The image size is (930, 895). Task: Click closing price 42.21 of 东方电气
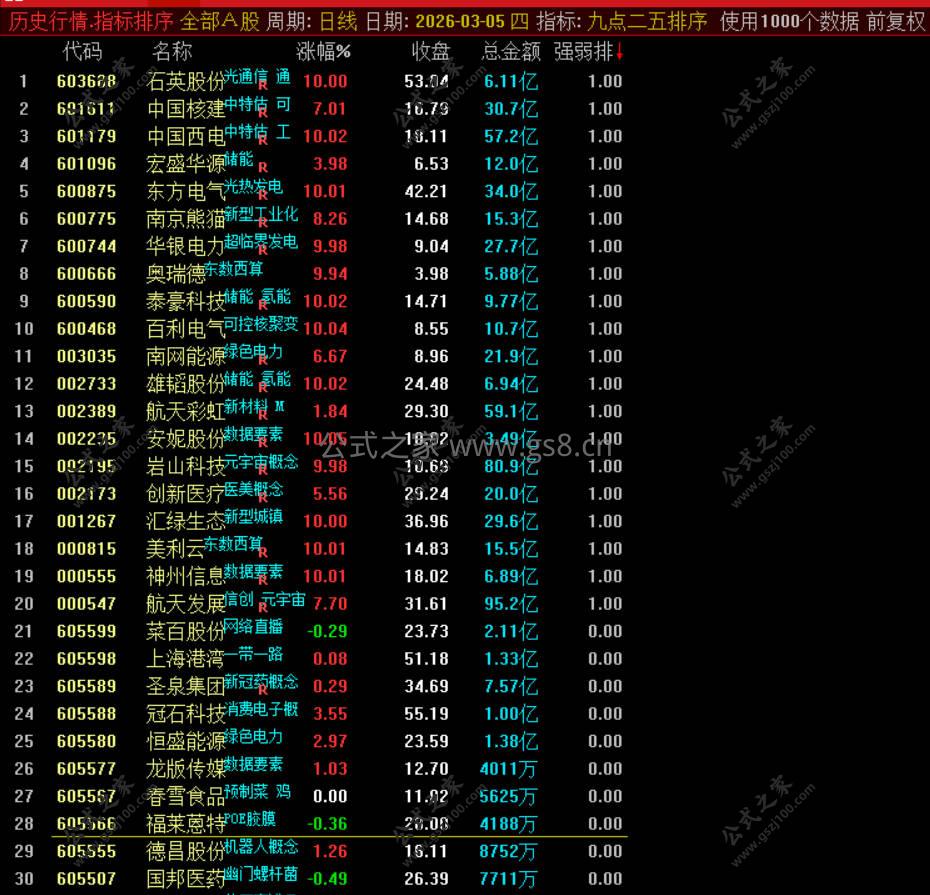(426, 192)
